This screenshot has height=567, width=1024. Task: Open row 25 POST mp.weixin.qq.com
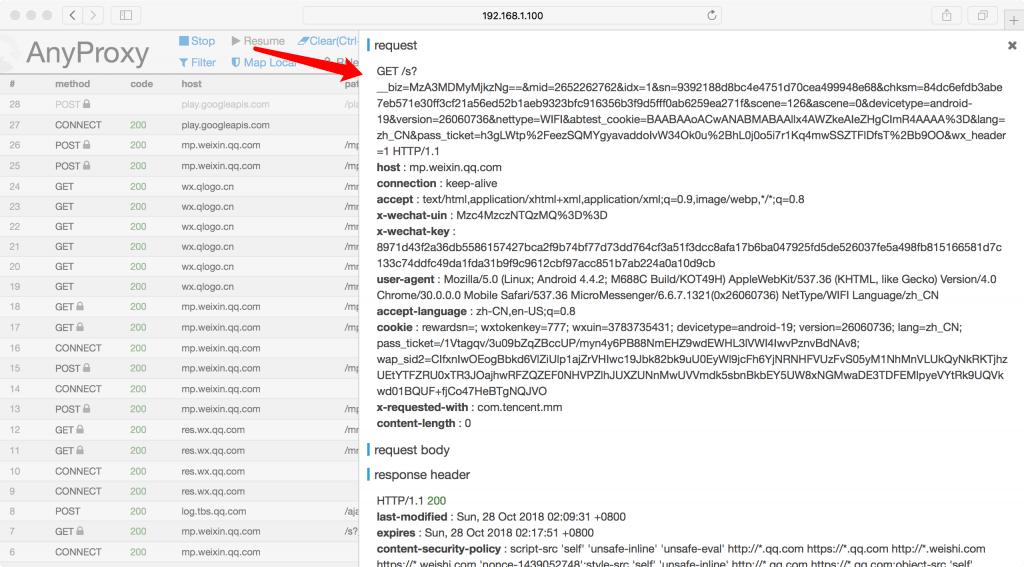[180, 166]
